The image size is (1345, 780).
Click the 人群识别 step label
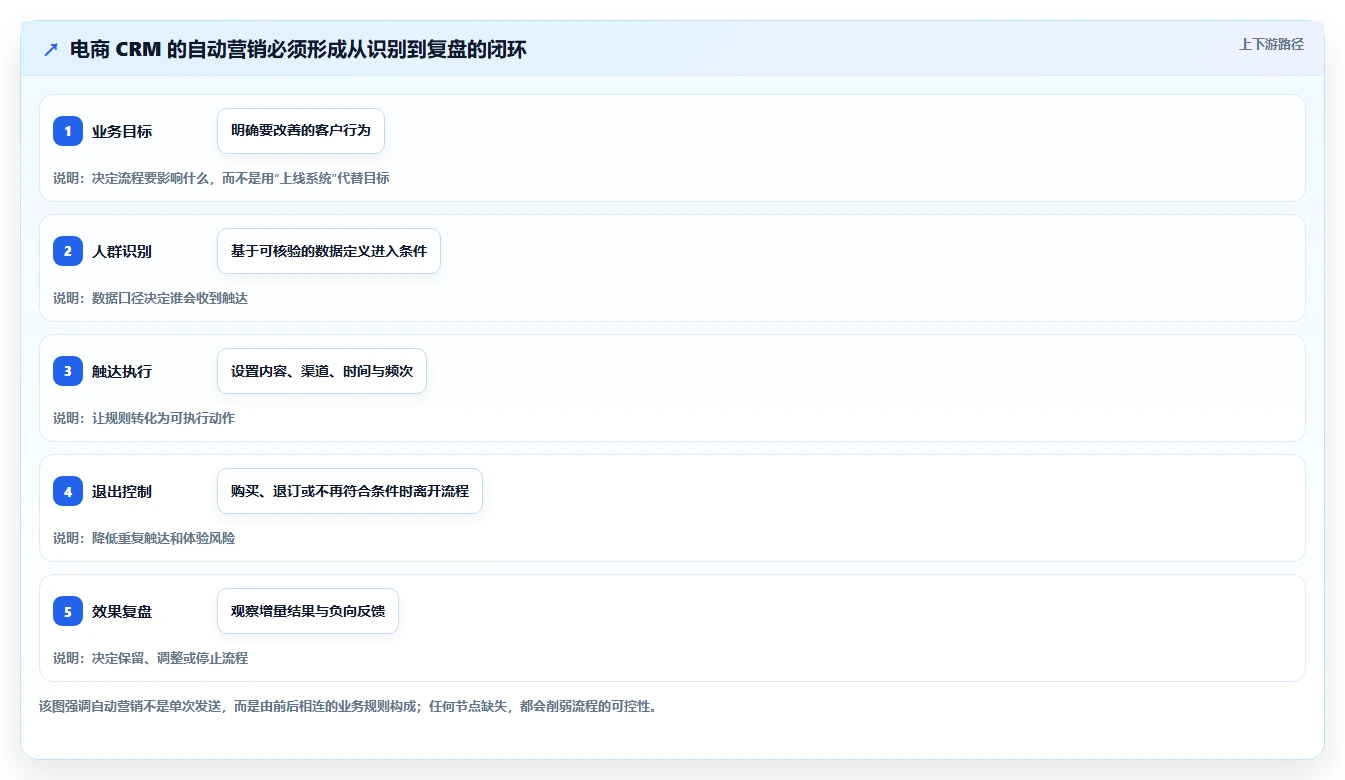coord(122,251)
